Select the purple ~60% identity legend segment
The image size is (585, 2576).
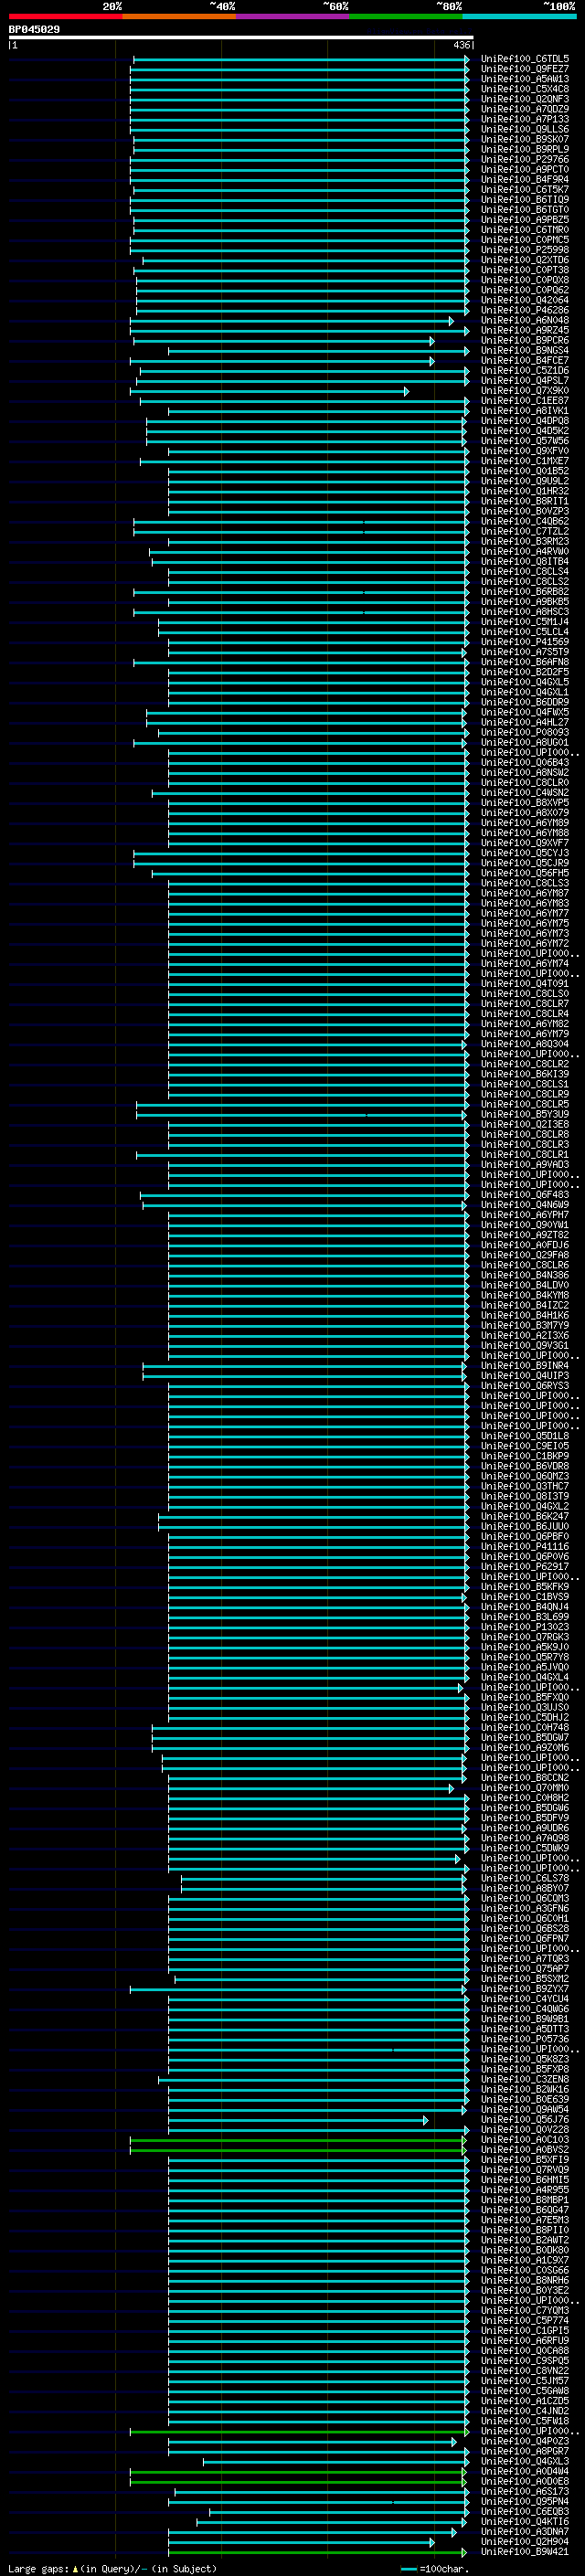click(x=292, y=16)
